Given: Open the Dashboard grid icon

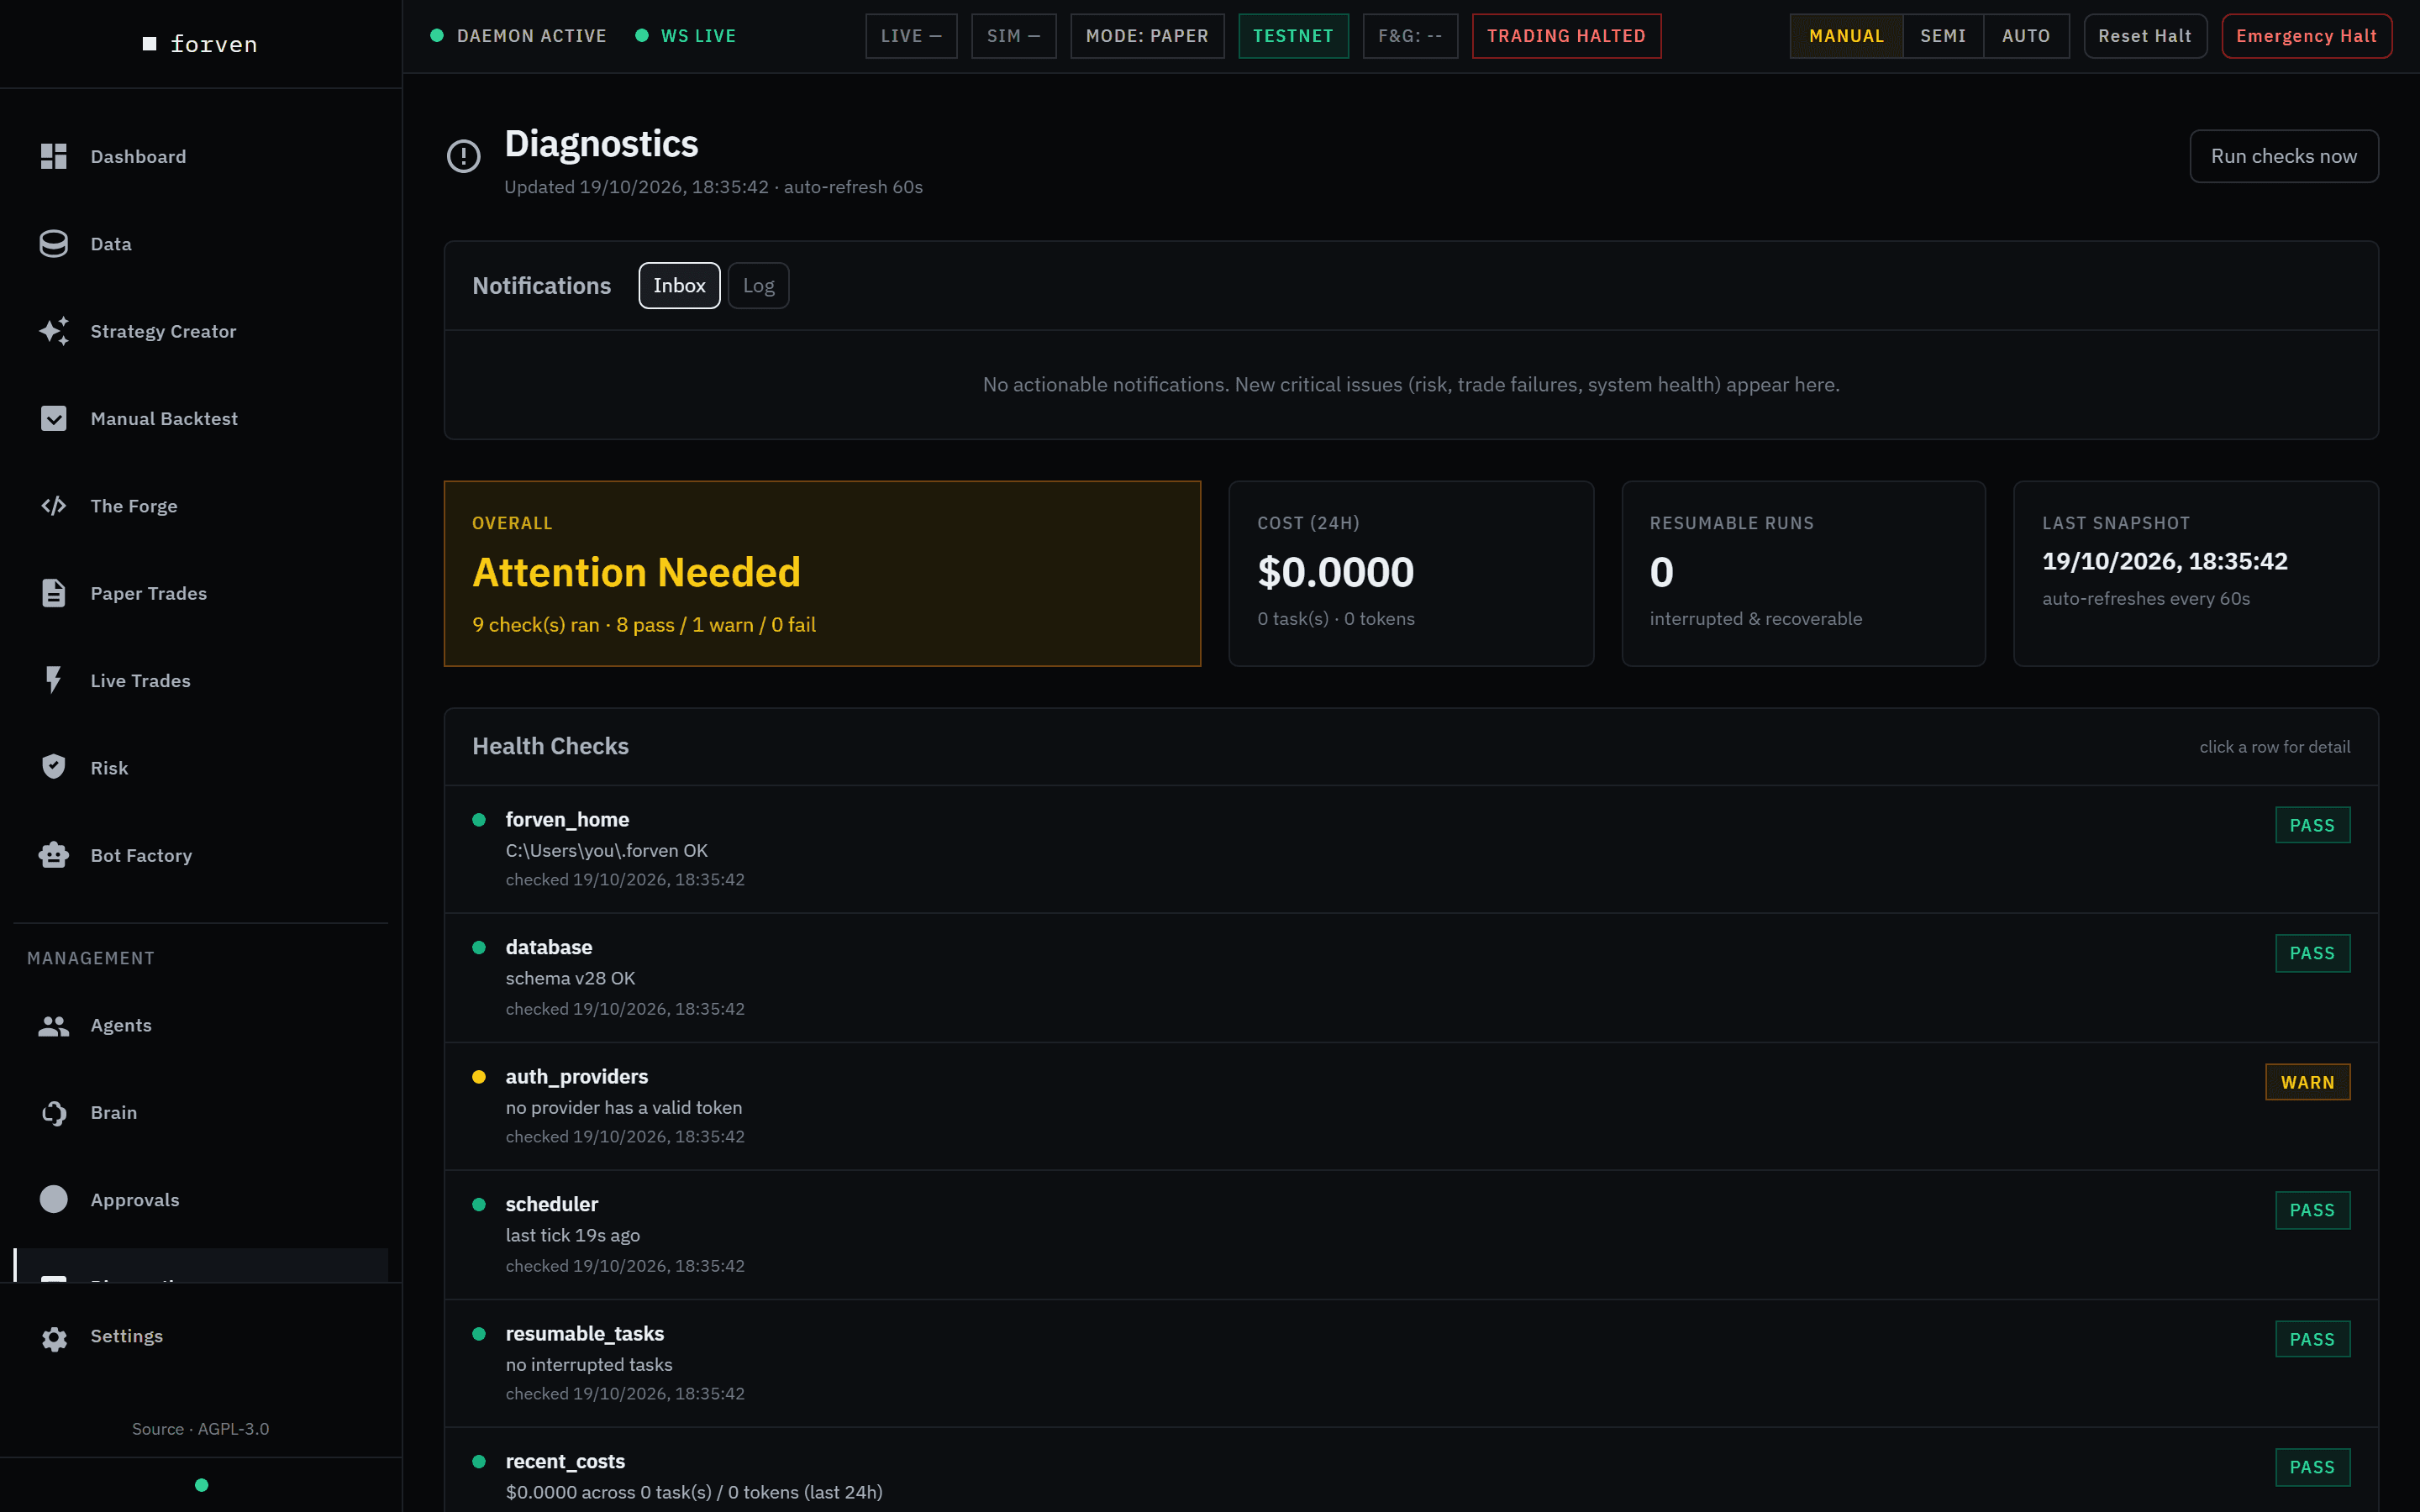Looking at the screenshot, I should tap(54, 156).
